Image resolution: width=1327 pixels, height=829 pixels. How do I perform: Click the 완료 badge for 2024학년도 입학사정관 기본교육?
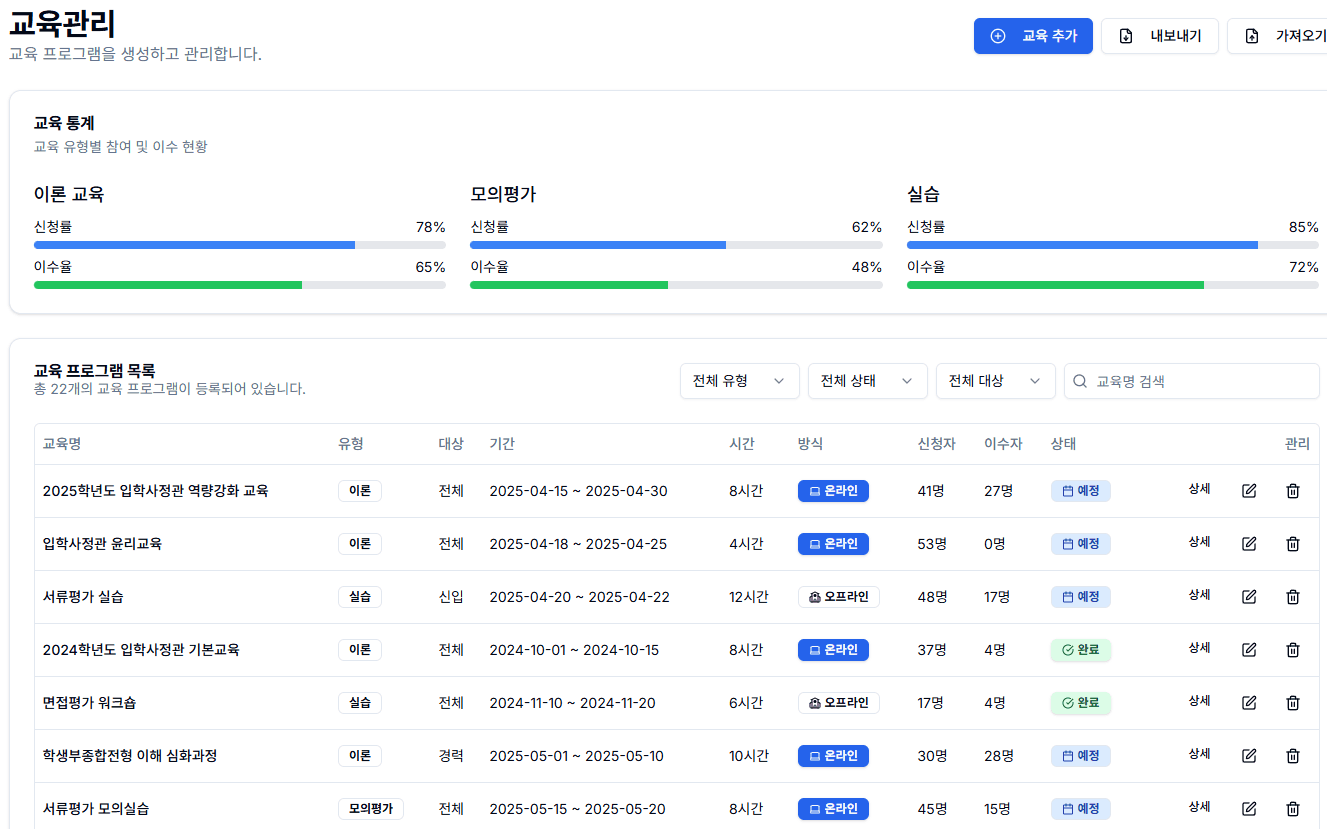(1081, 650)
